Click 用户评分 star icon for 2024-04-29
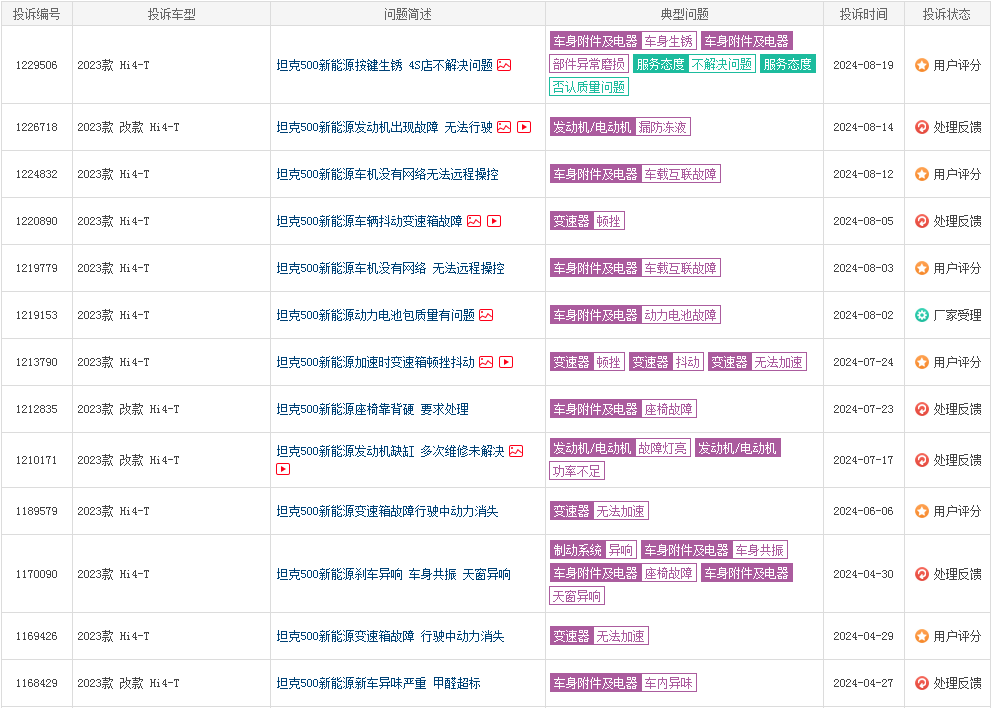This screenshot has width=992, height=708. tap(922, 636)
